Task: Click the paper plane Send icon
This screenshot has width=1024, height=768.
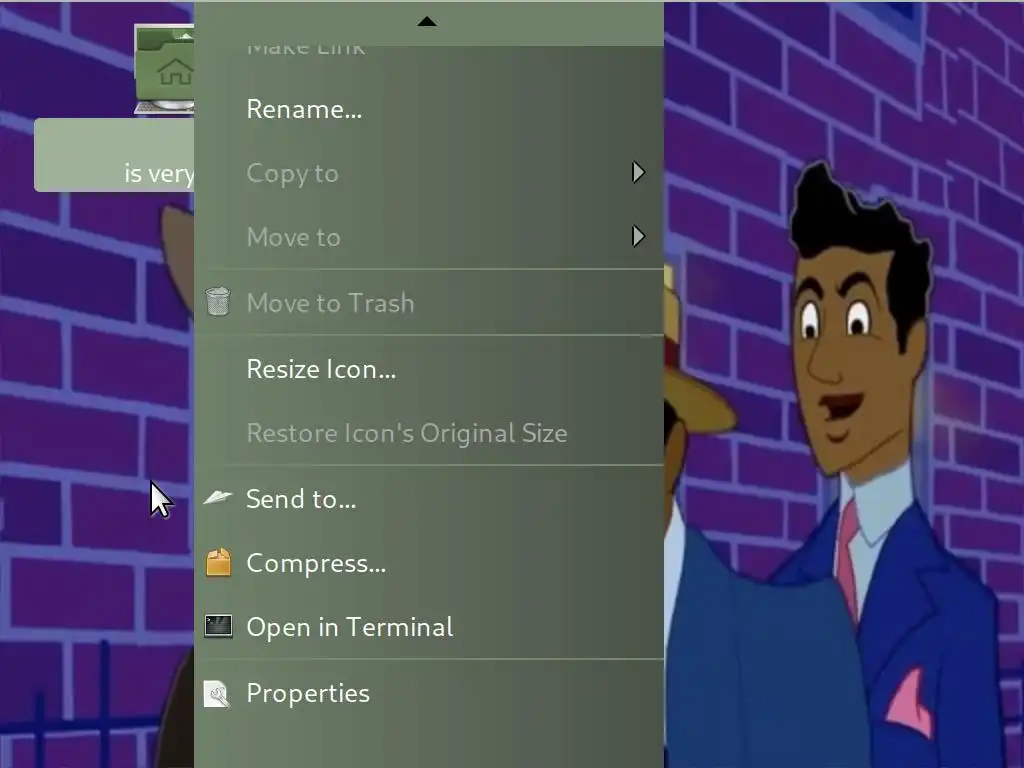Action: click(x=217, y=498)
